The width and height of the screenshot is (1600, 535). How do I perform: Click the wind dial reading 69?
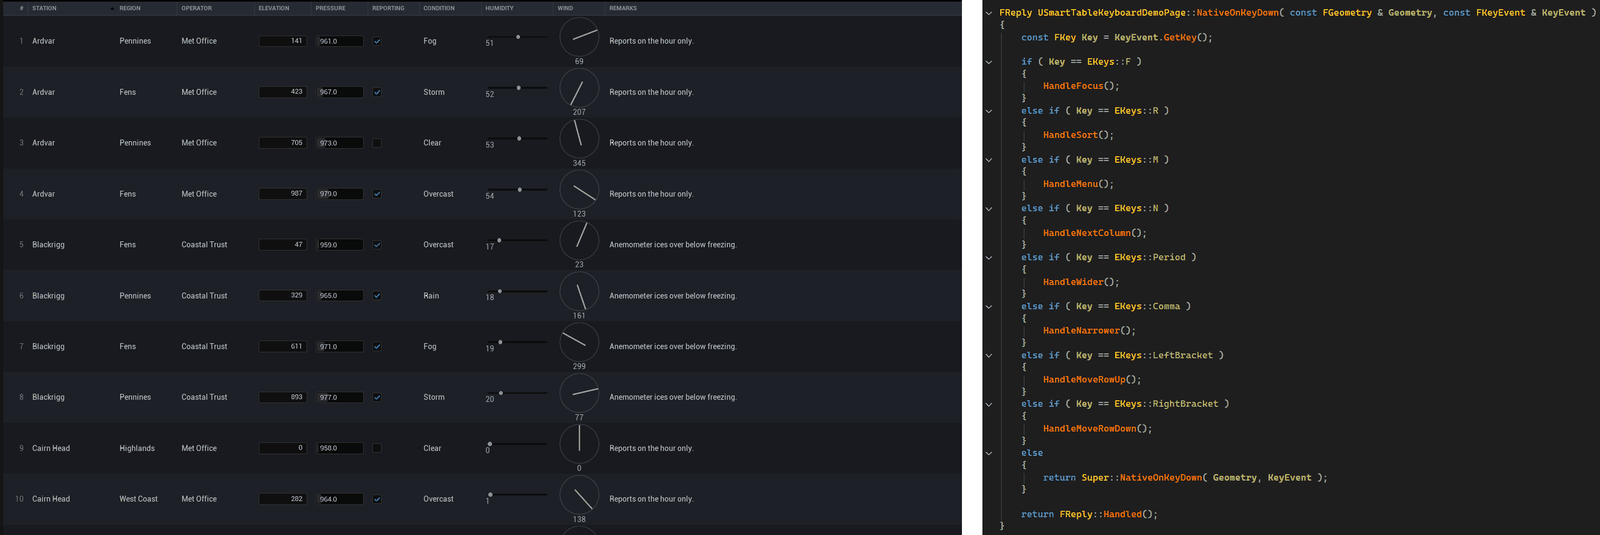pyautogui.click(x=579, y=37)
